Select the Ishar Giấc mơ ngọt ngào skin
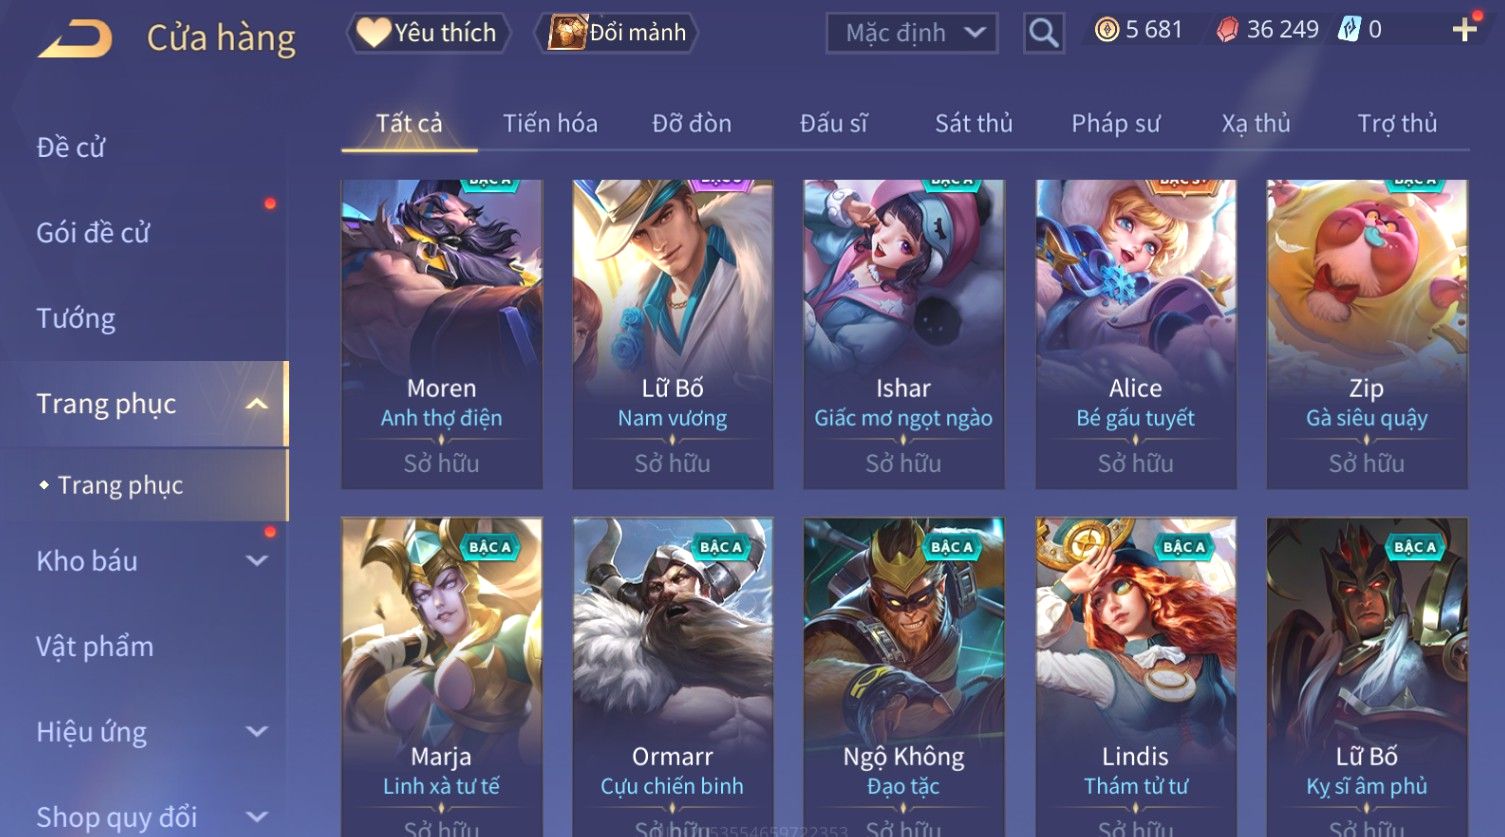1505x837 pixels. (904, 334)
